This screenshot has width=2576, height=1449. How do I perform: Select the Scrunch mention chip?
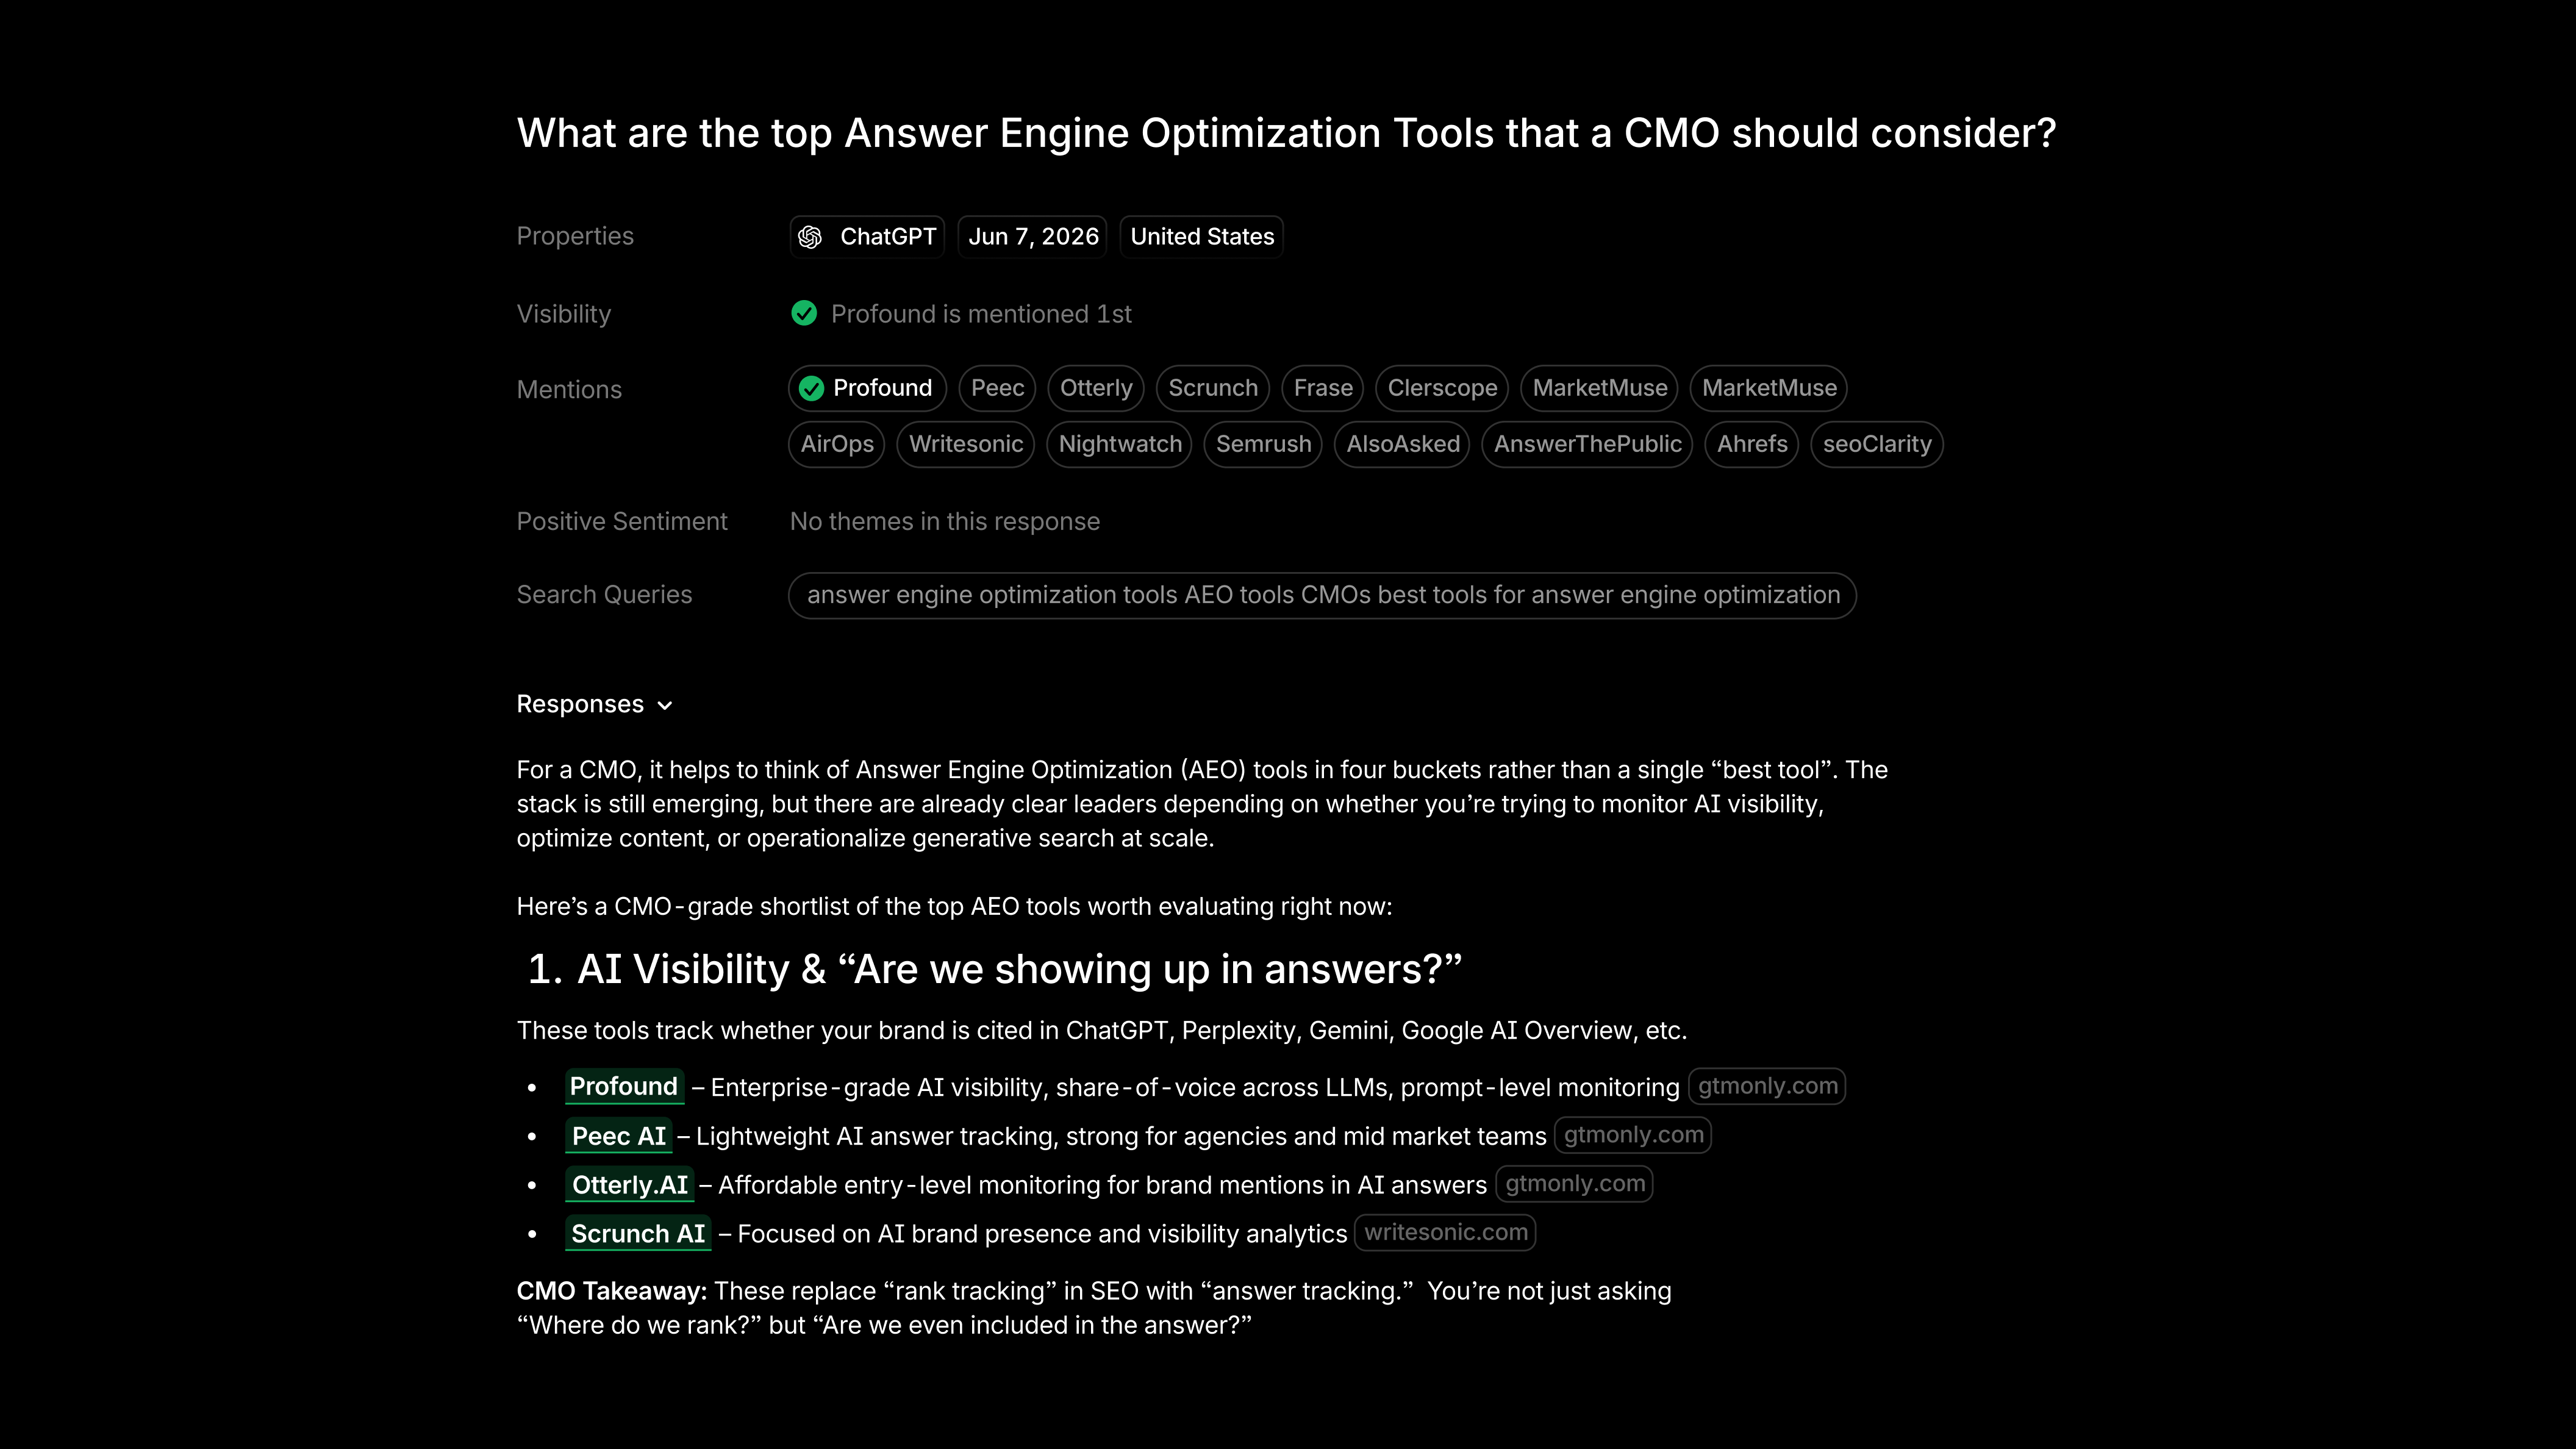[x=1213, y=388]
